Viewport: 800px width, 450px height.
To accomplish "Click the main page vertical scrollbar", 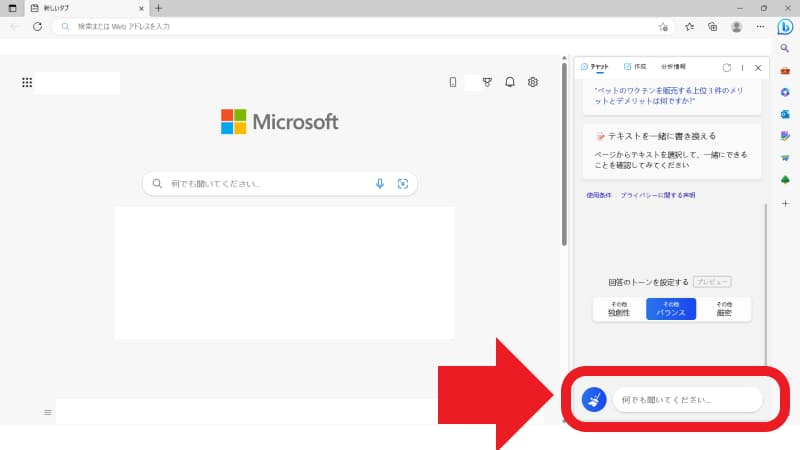I will (564, 153).
